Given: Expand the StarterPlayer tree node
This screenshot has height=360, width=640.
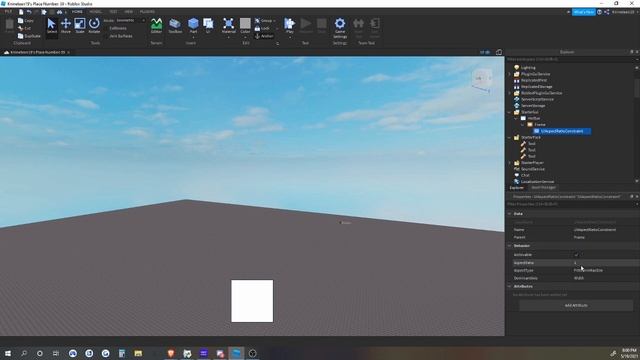Looking at the screenshot, I should pos(509,162).
